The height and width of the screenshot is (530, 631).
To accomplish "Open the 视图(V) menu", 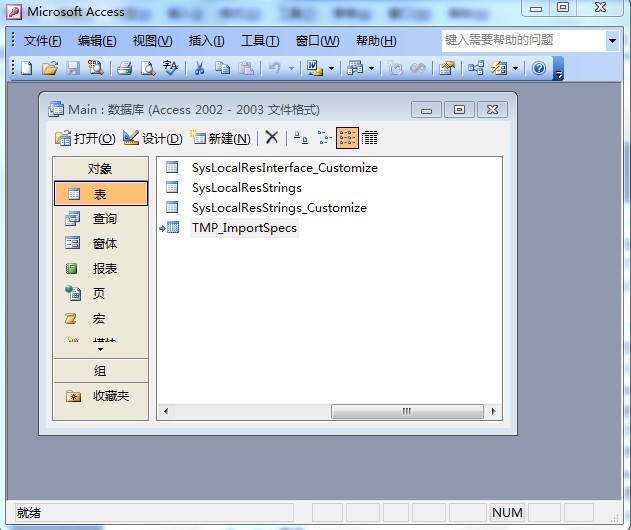I will point(152,41).
